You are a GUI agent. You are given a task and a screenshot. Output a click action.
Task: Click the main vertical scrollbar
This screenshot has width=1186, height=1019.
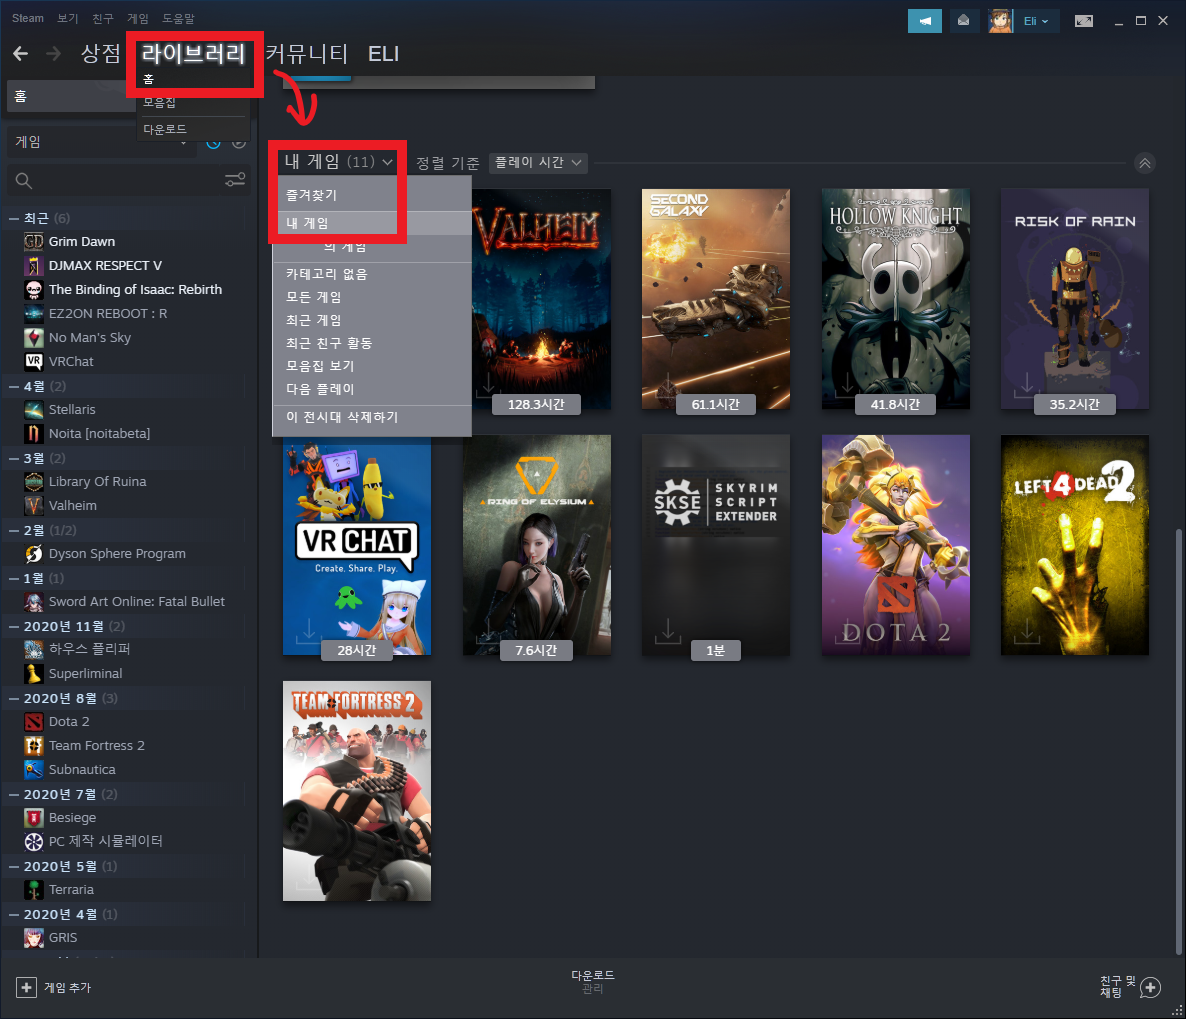1178,741
